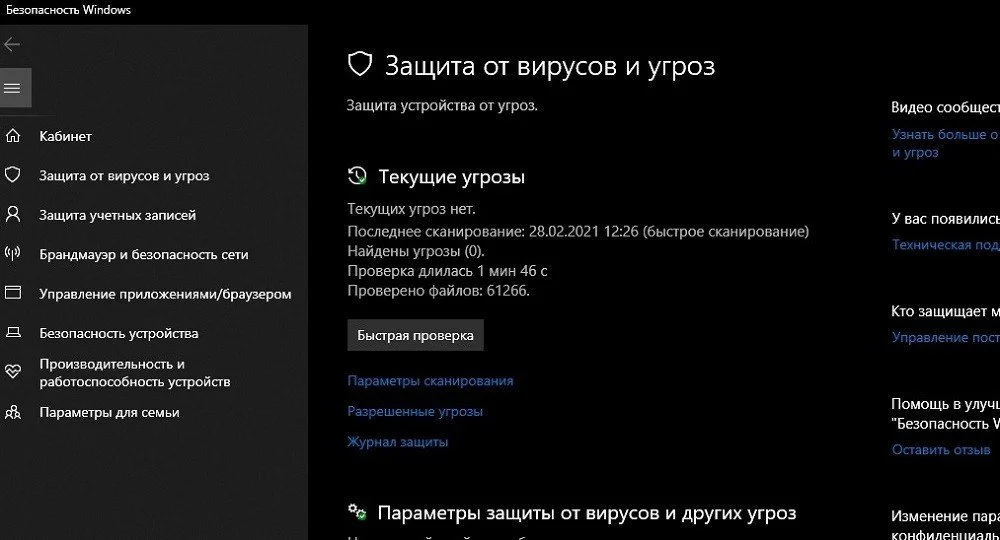Open Кабинет in the sidebar
Image resolution: width=1000 pixels, height=540 pixels.
65,136
